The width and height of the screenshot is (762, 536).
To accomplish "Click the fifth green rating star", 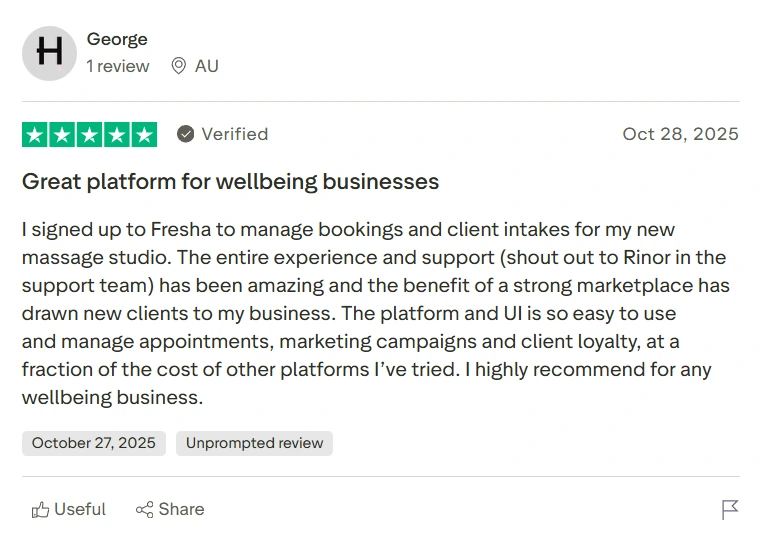I will pos(144,135).
